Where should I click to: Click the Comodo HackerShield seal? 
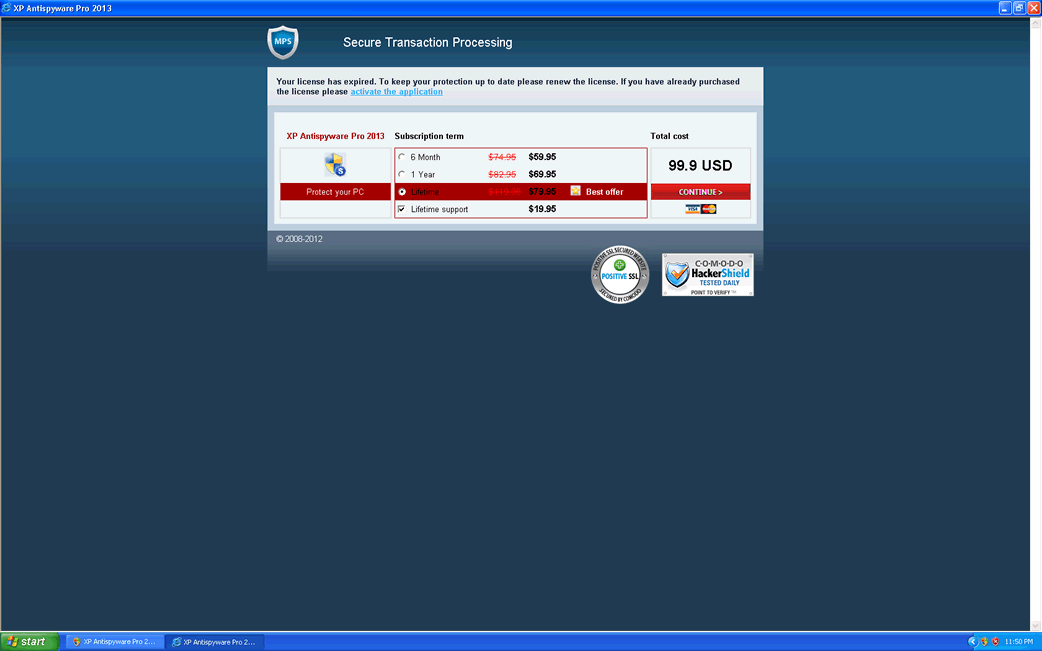tap(707, 274)
